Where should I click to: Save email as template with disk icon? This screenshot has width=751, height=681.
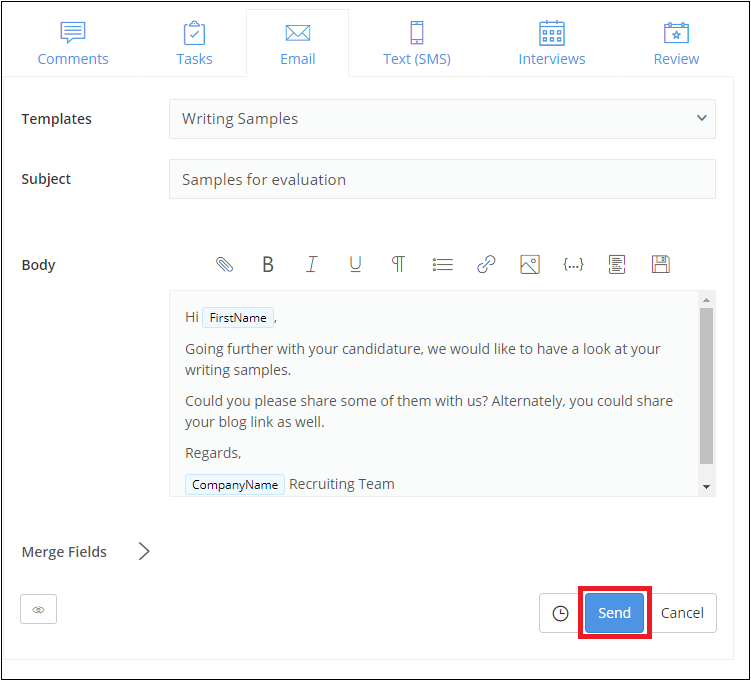(x=660, y=265)
